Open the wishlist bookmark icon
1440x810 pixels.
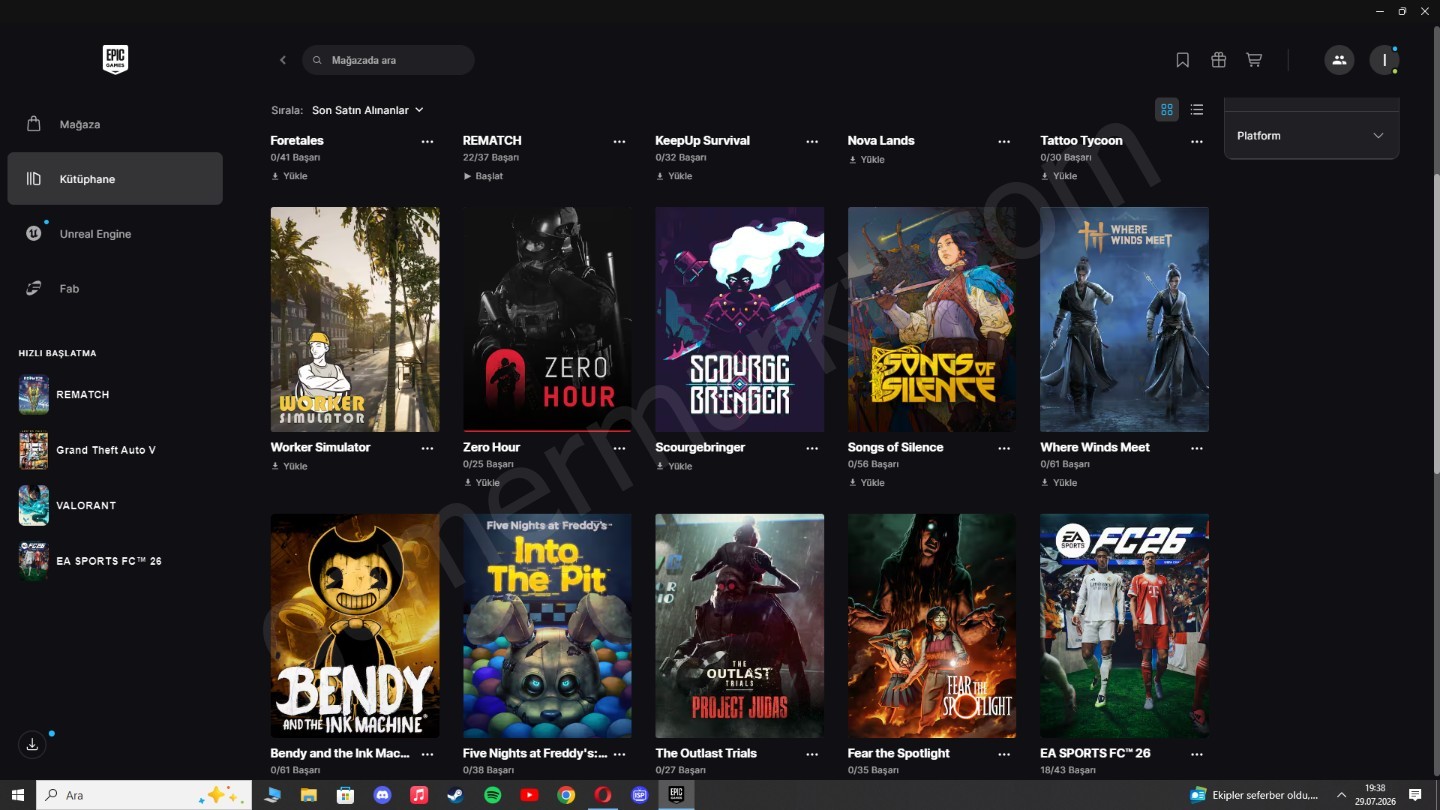pyautogui.click(x=1182, y=60)
